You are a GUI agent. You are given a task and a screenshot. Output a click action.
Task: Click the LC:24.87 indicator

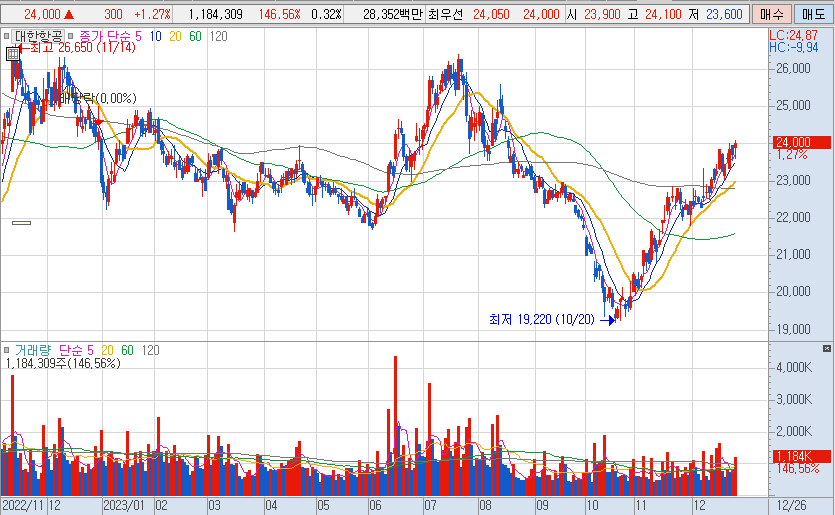793,36
